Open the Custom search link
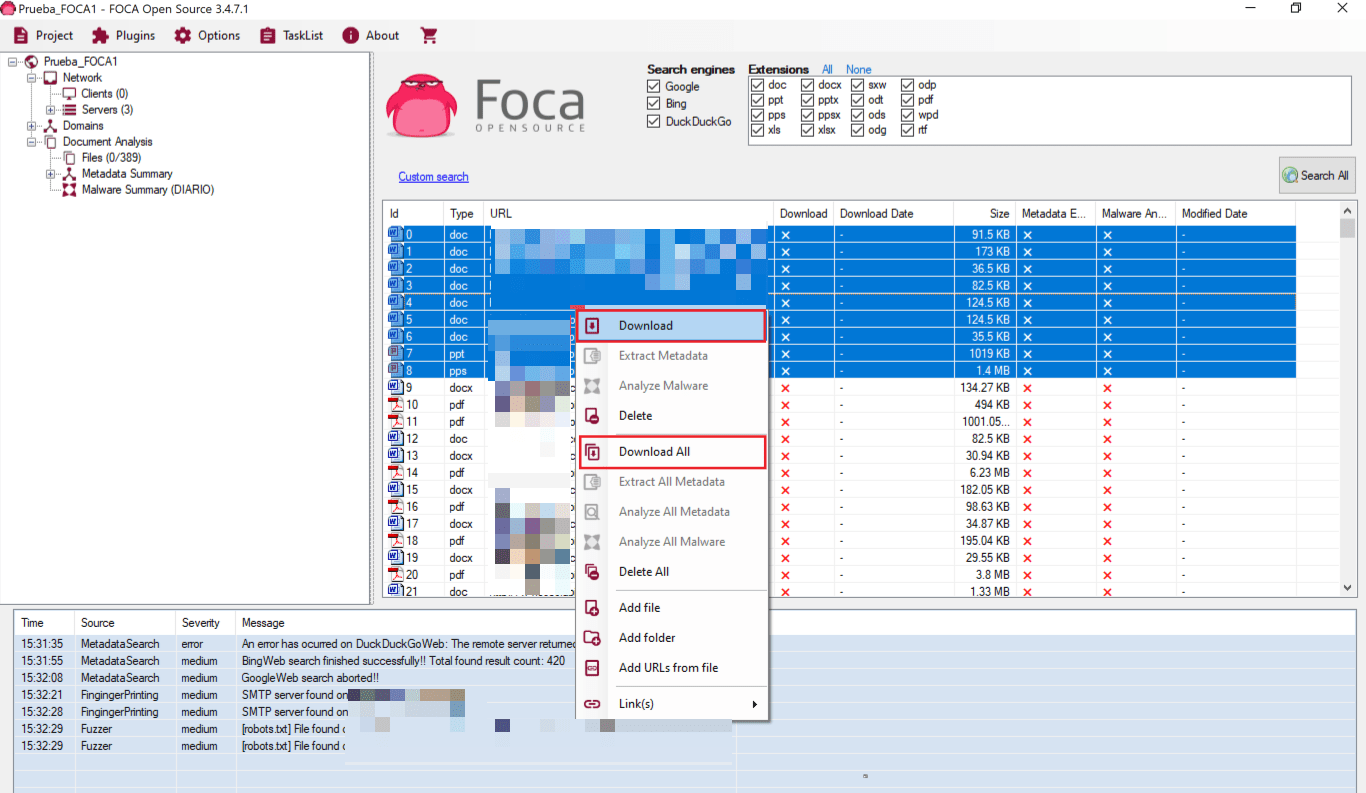Screen dimensions: 1366x793 tap(433, 176)
